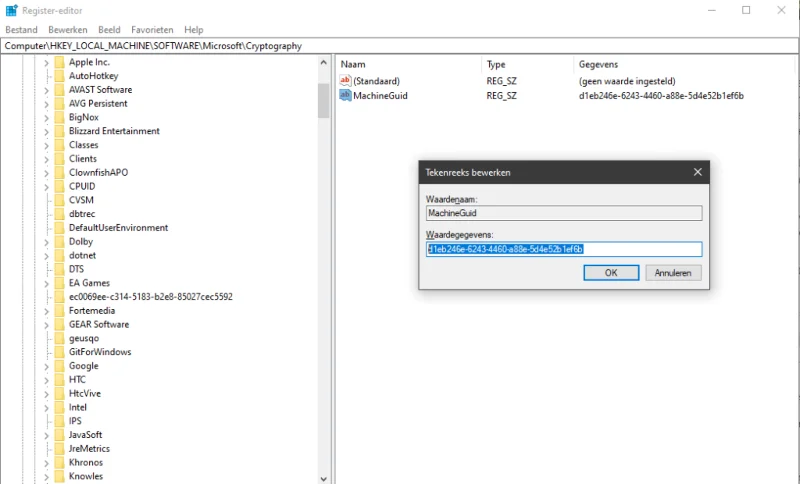Click the IPS folder icon
This screenshot has width=800, height=484.
60,421
